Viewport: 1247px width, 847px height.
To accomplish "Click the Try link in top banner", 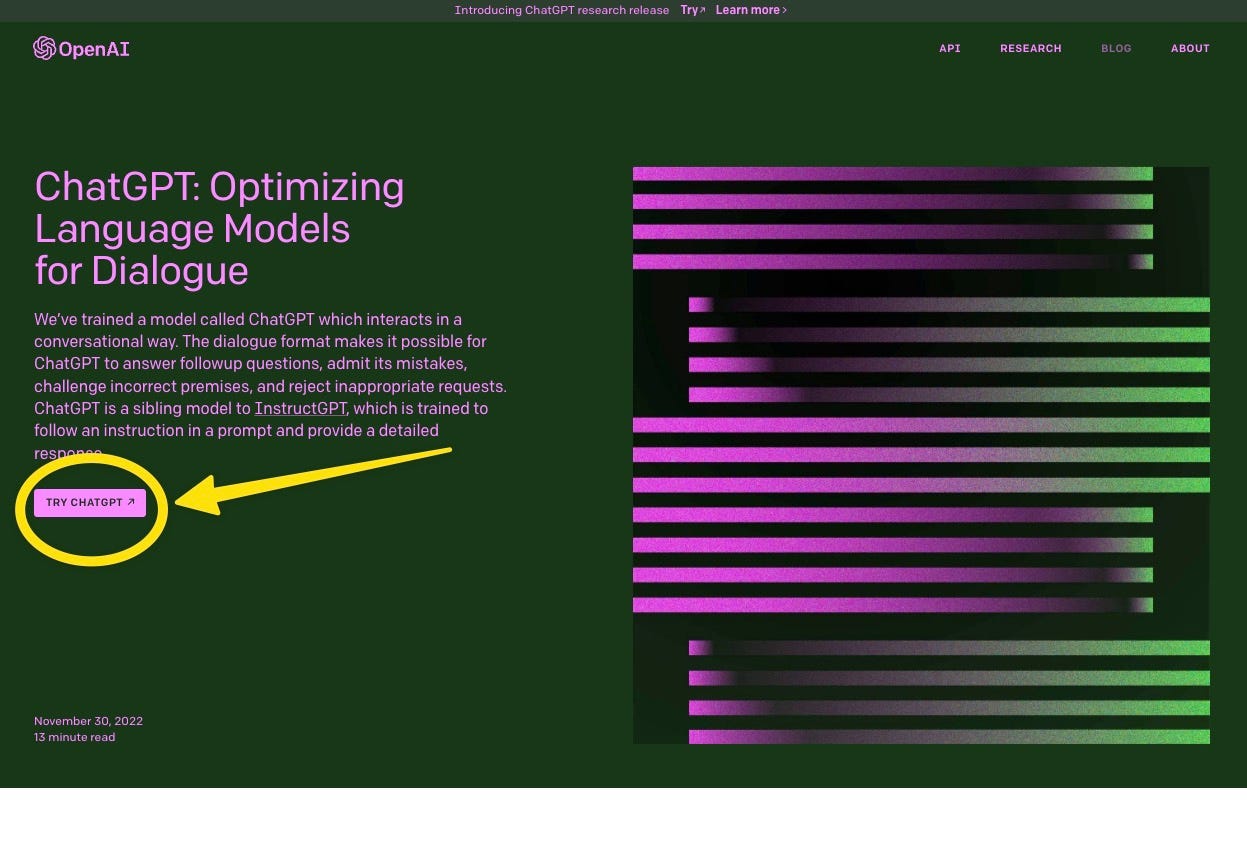I will [692, 10].
